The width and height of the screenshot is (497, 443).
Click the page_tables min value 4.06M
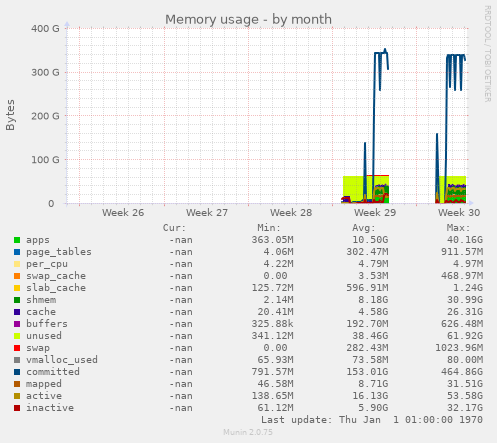coord(279,252)
